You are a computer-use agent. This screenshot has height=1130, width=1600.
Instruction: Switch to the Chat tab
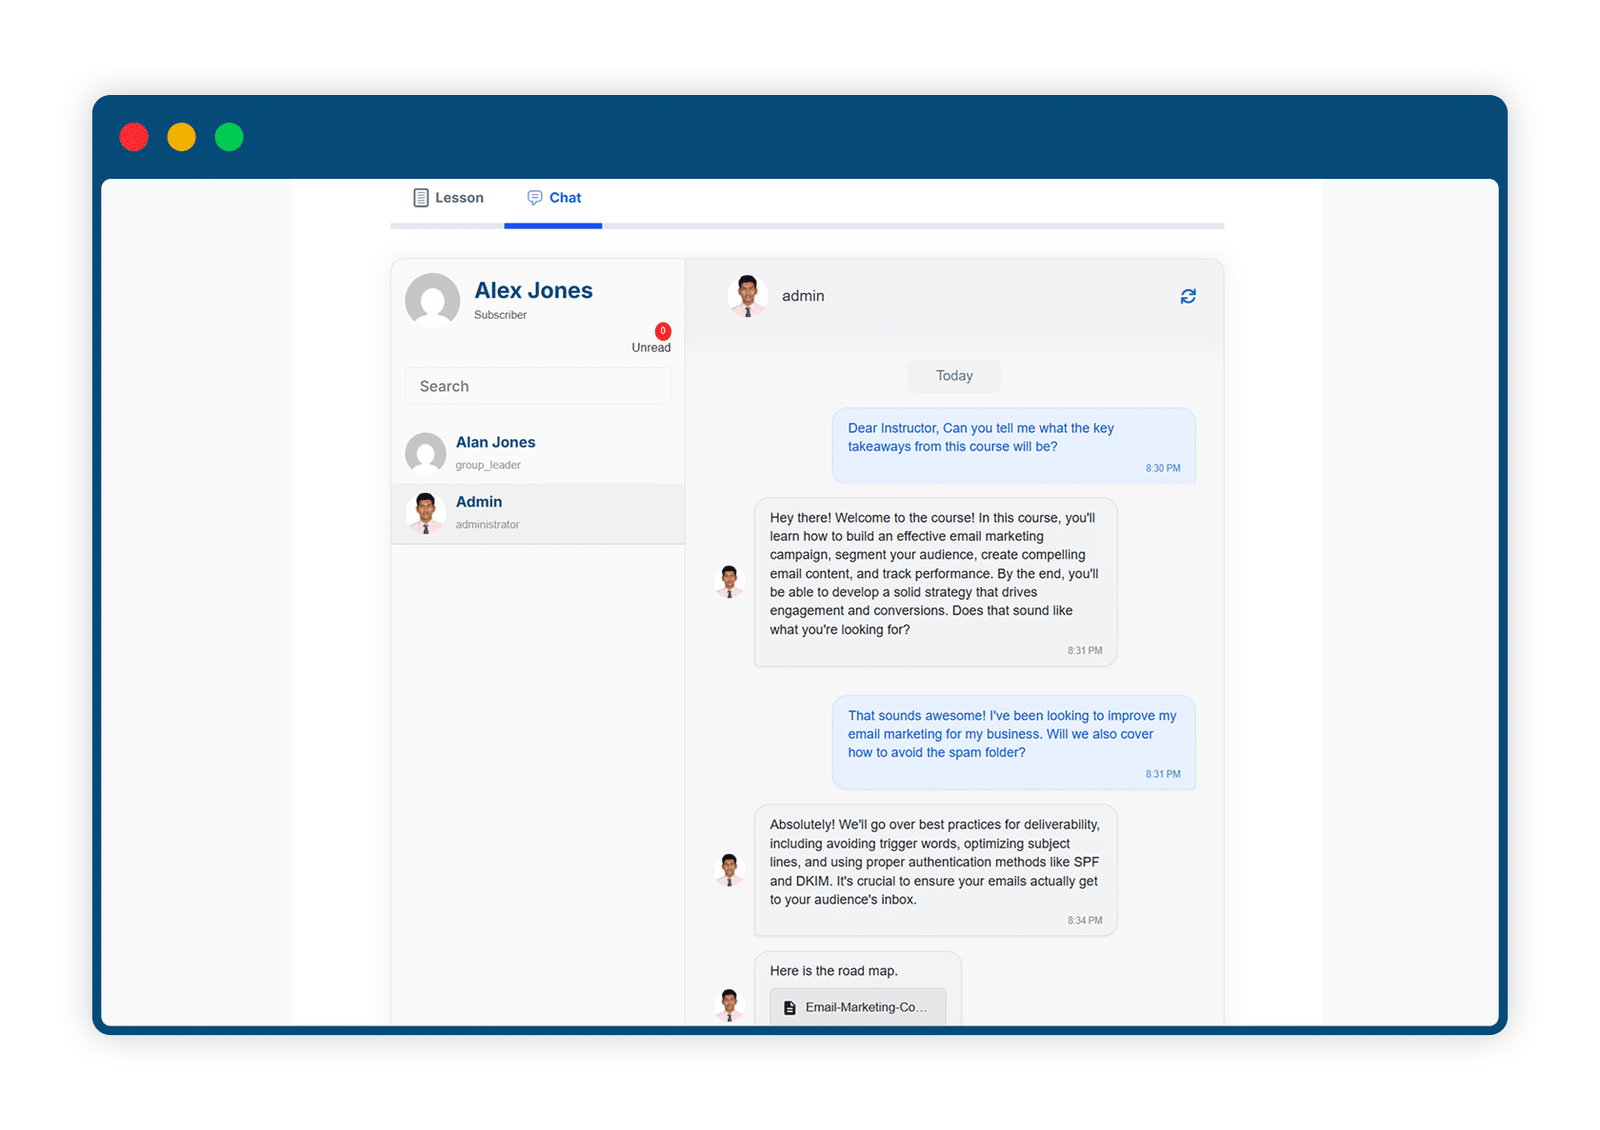click(x=554, y=198)
